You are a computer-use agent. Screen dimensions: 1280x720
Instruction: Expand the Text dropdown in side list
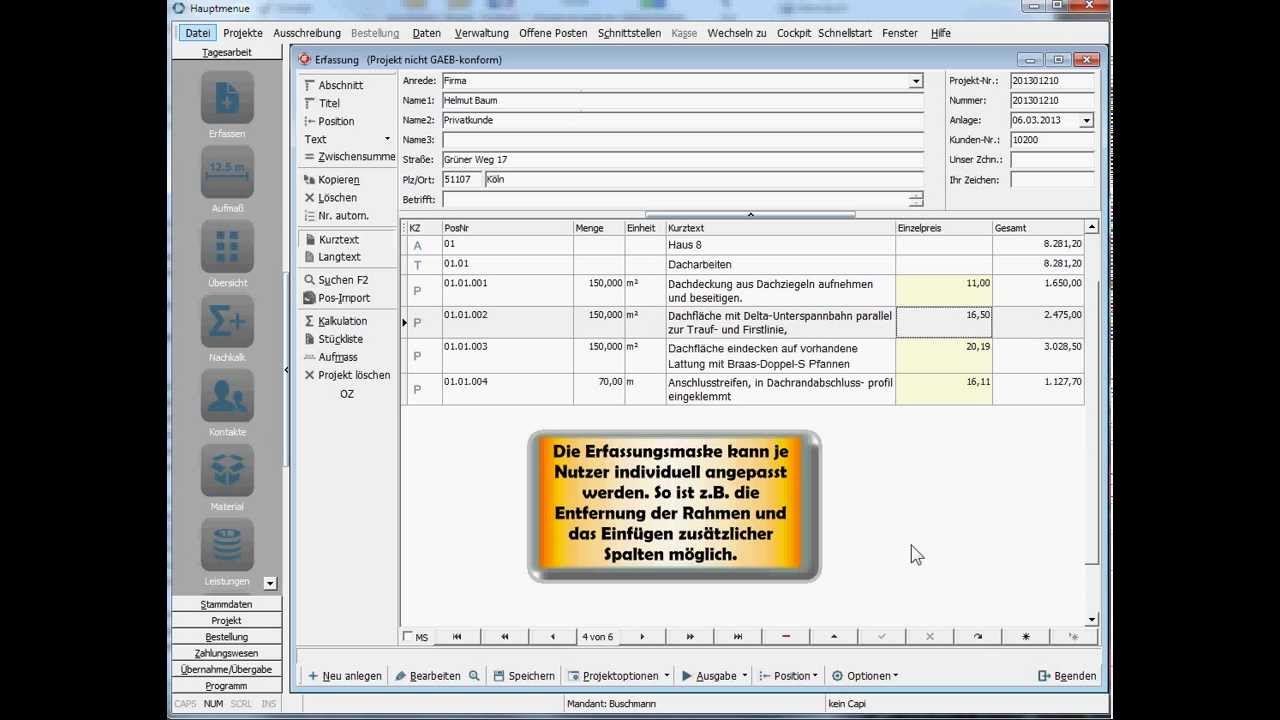click(387, 139)
